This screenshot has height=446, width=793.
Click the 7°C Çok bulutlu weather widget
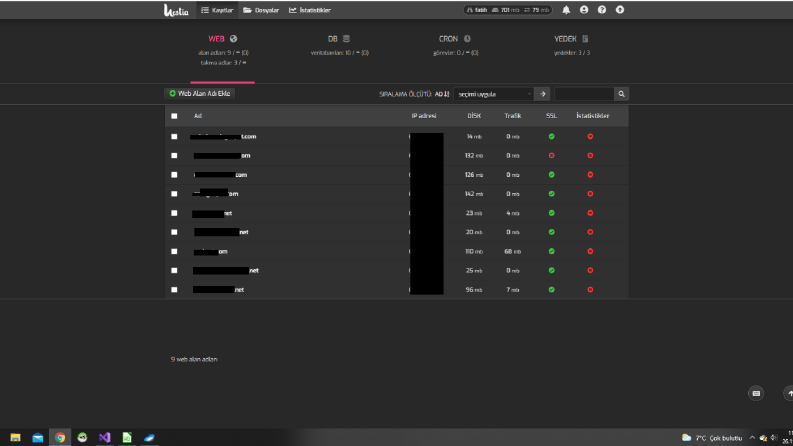coord(712,438)
